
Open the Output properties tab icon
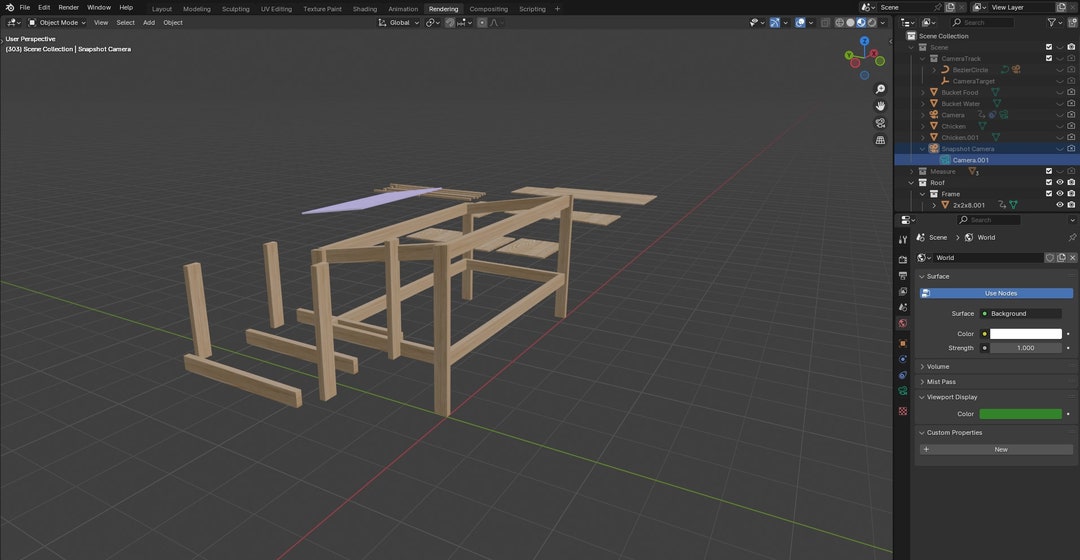(x=903, y=276)
